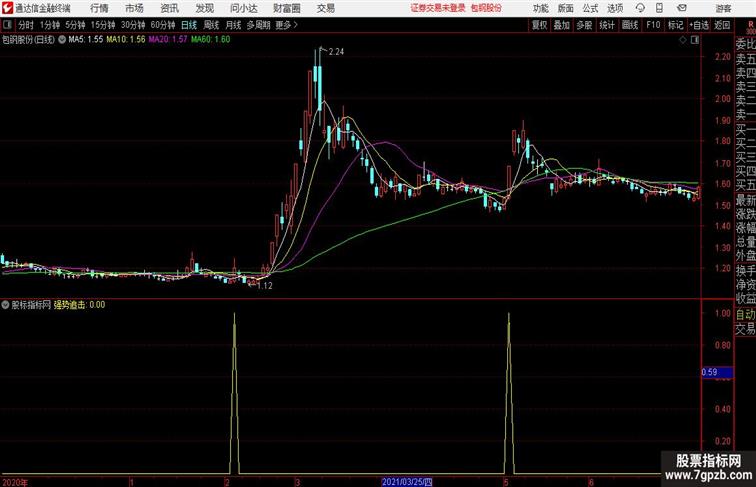Click the red 包钢股份 stock link
The image size is (756, 487).
pos(486,8)
